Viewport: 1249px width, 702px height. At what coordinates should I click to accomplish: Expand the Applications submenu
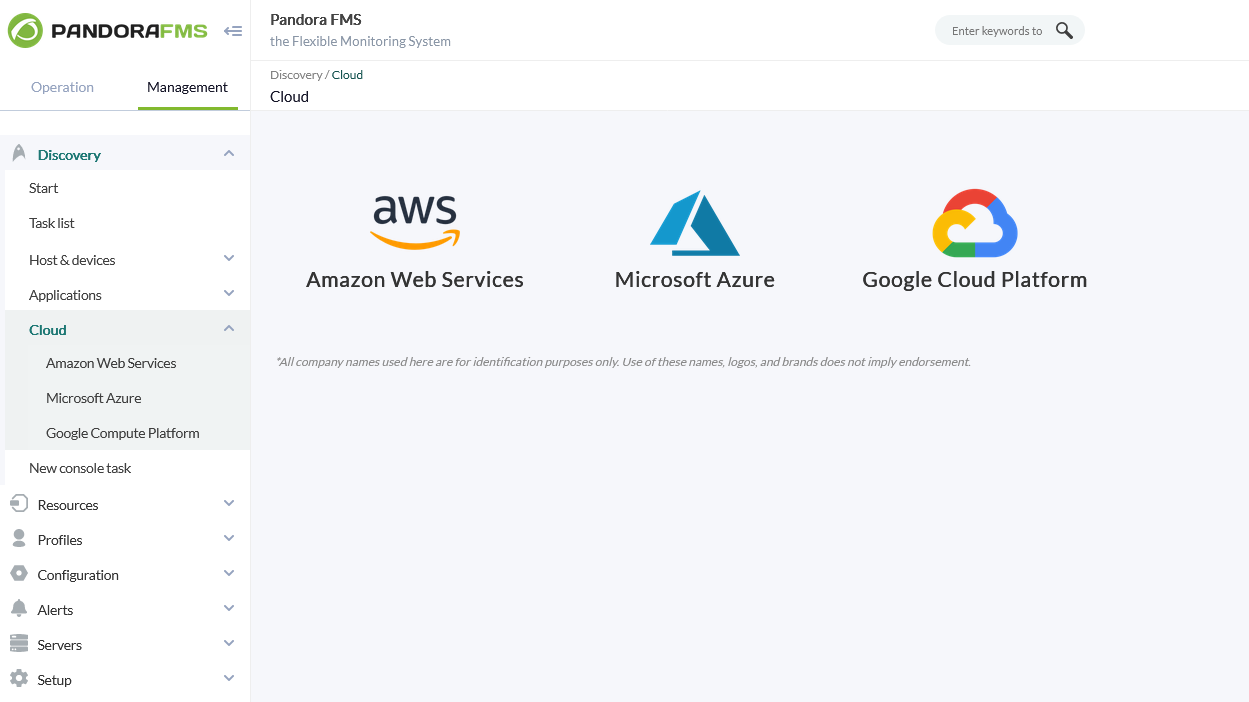229,294
